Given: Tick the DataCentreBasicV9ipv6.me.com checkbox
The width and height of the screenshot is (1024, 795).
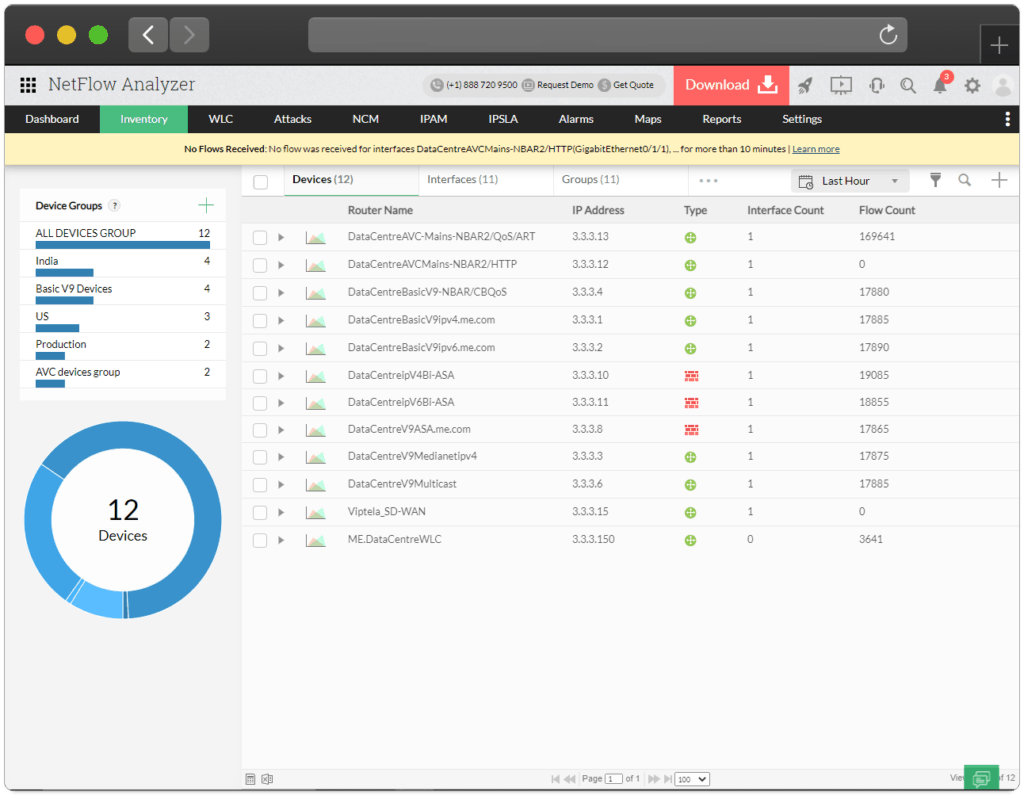Looking at the screenshot, I should tap(260, 349).
